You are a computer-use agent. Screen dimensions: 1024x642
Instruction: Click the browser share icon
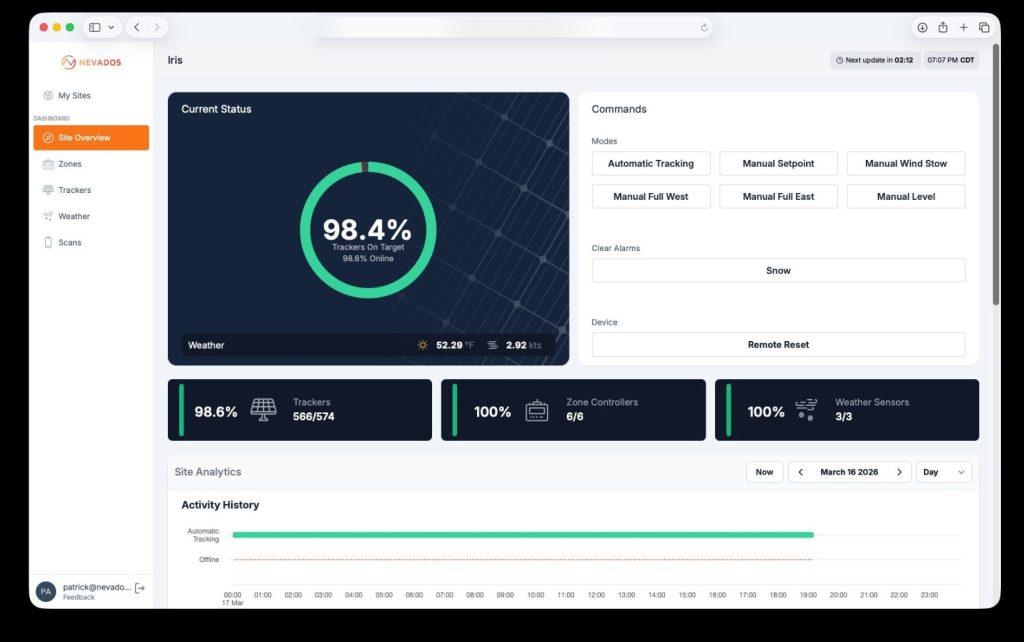943,27
